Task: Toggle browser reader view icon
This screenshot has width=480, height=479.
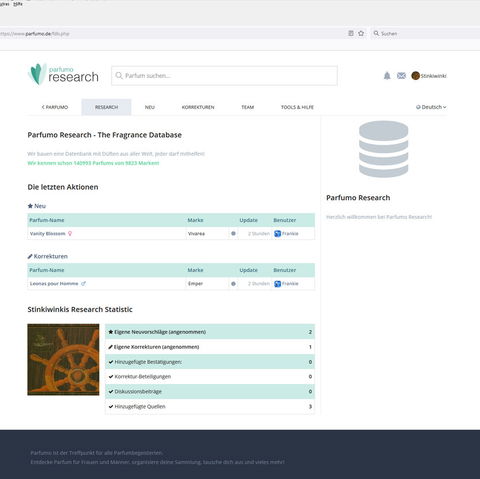Action: [351, 33]
